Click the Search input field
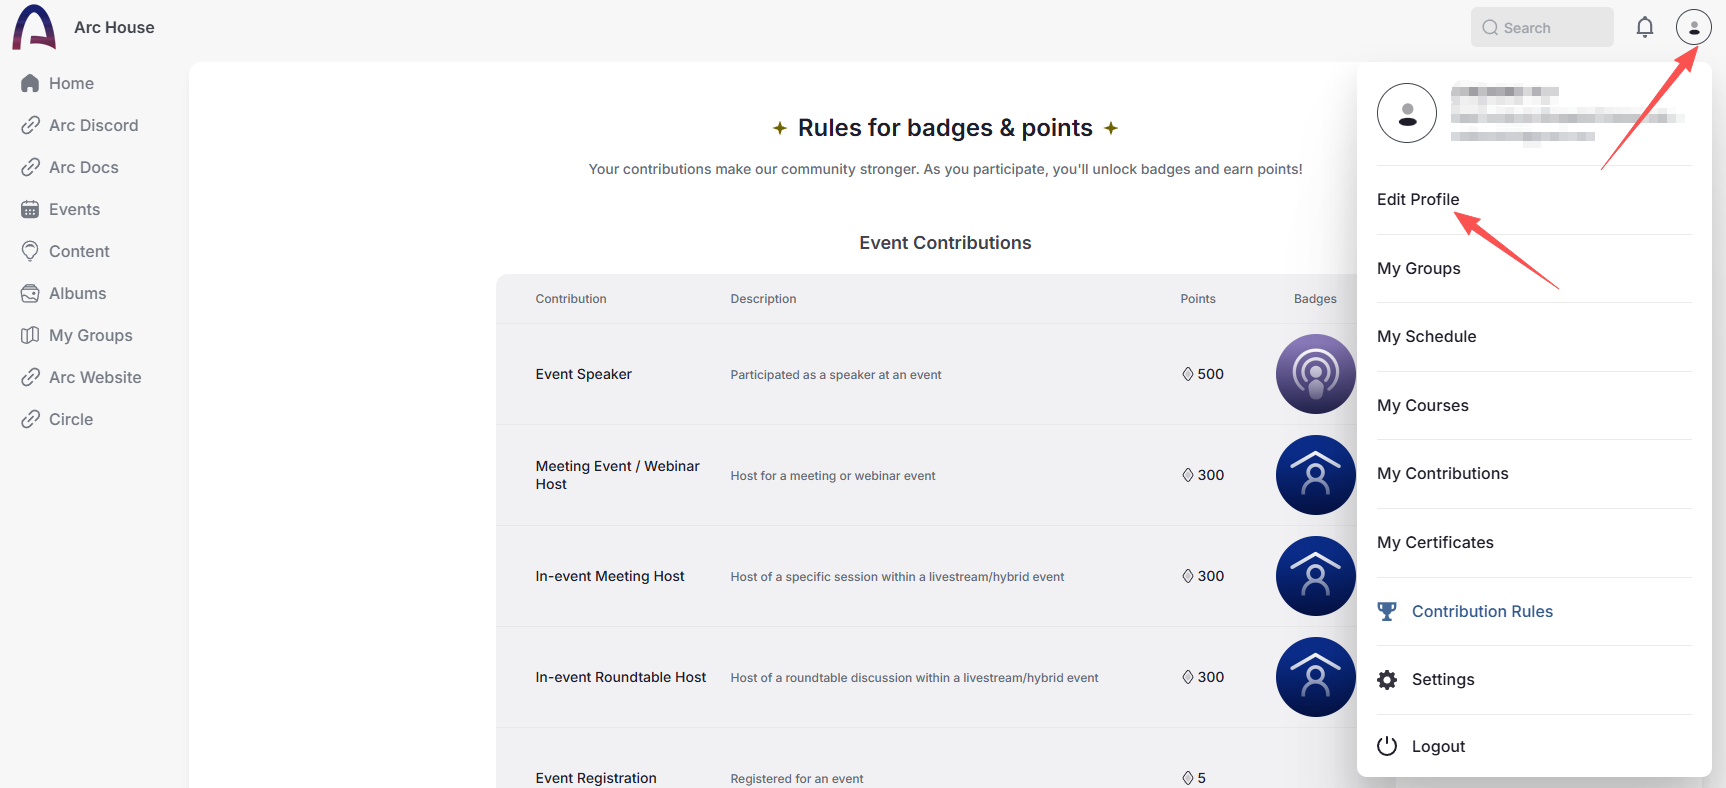 tap(1541, 27)
